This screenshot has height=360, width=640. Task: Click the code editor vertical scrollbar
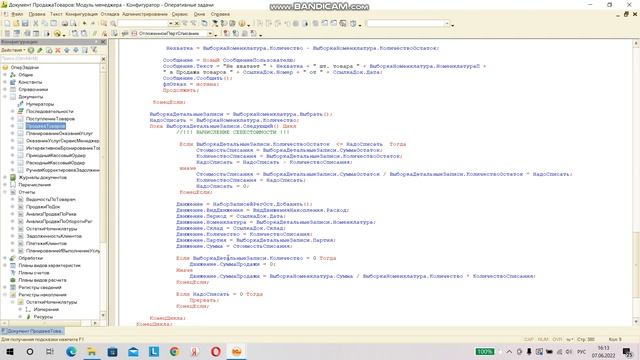(636, 183)
